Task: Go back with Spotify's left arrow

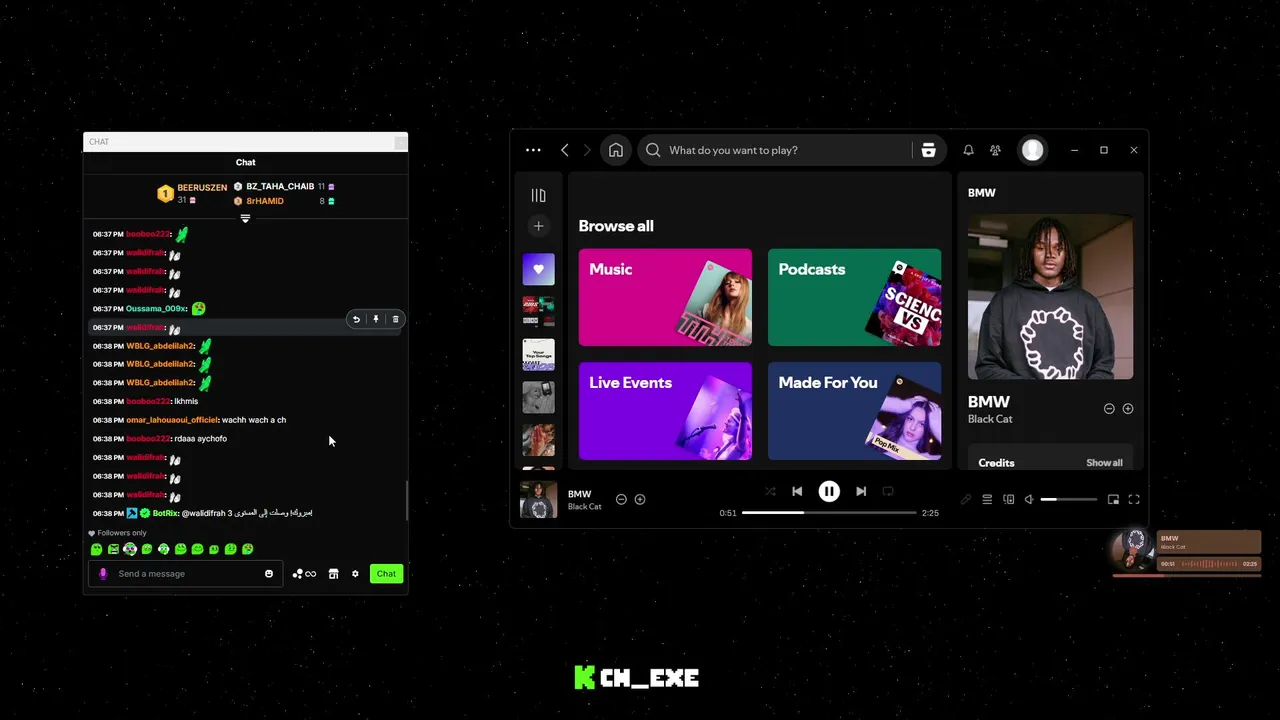Action: click(565, 150)
